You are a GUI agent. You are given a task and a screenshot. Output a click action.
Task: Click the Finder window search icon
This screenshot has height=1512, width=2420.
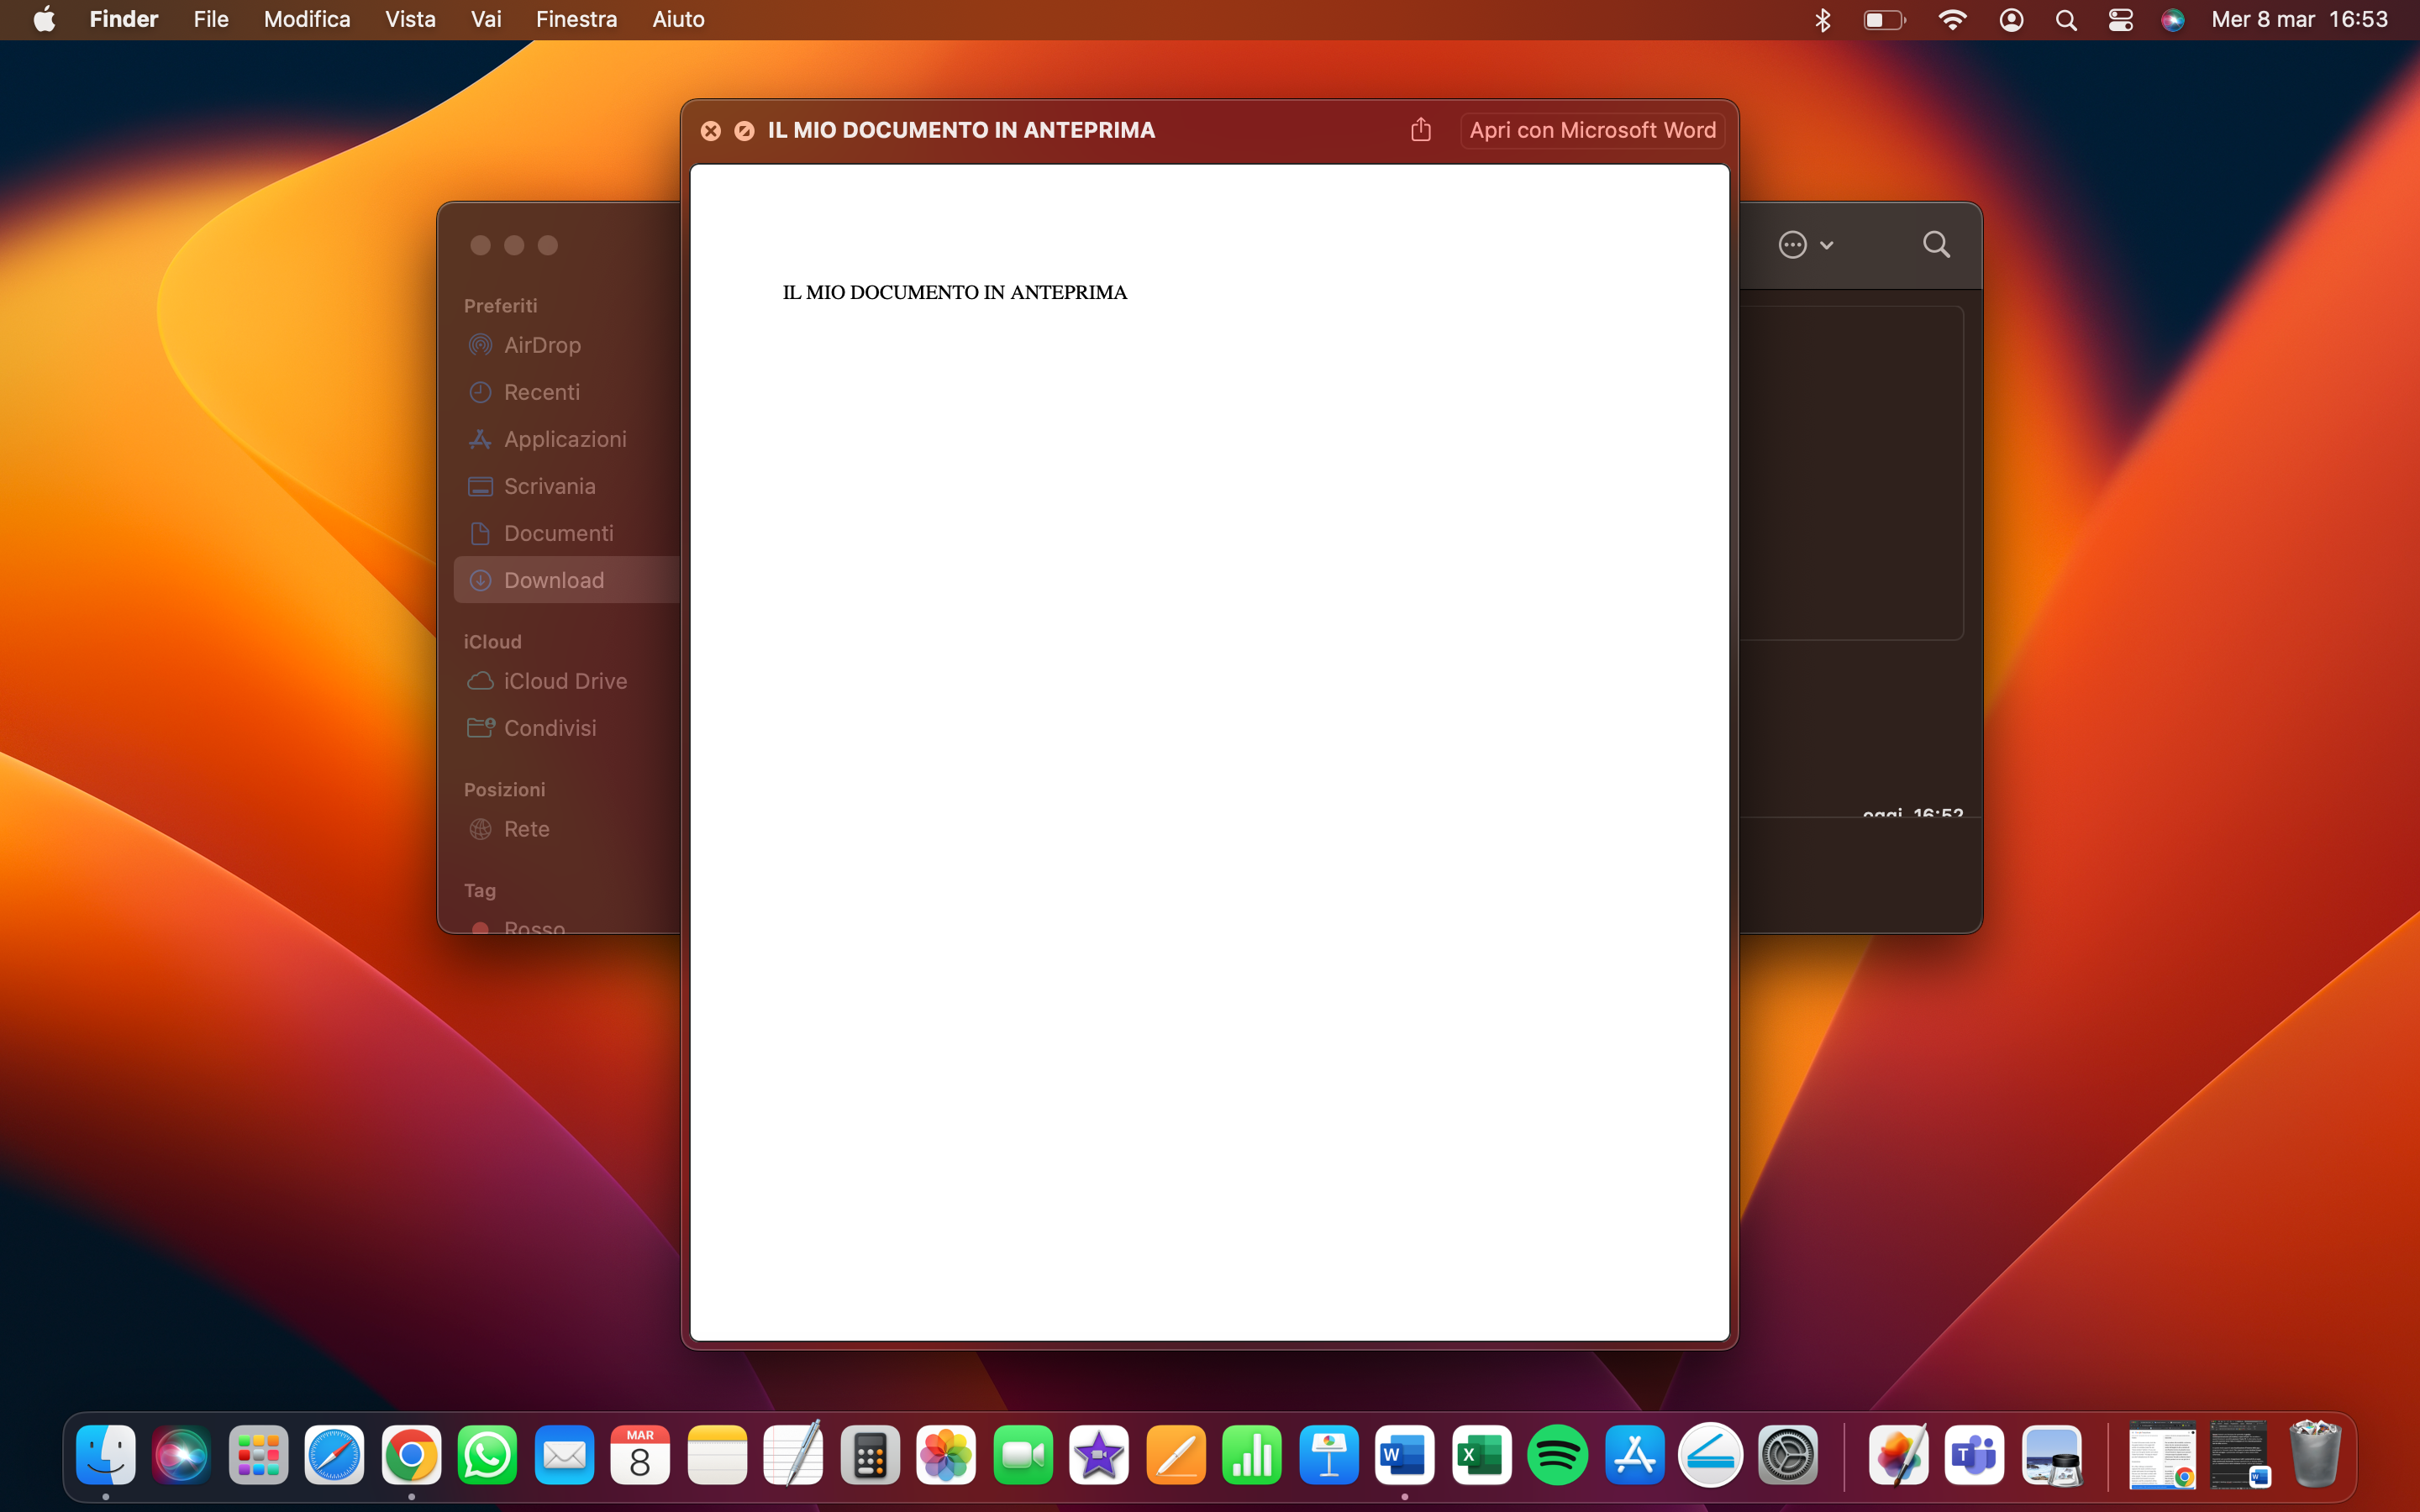point(1936,245)
